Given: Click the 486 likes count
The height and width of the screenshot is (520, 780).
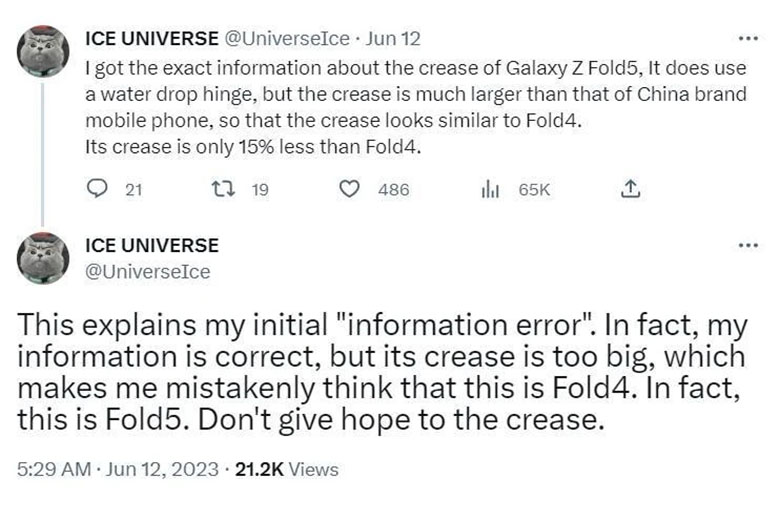Looking at the screenshot, I should (x=393, y=190).
